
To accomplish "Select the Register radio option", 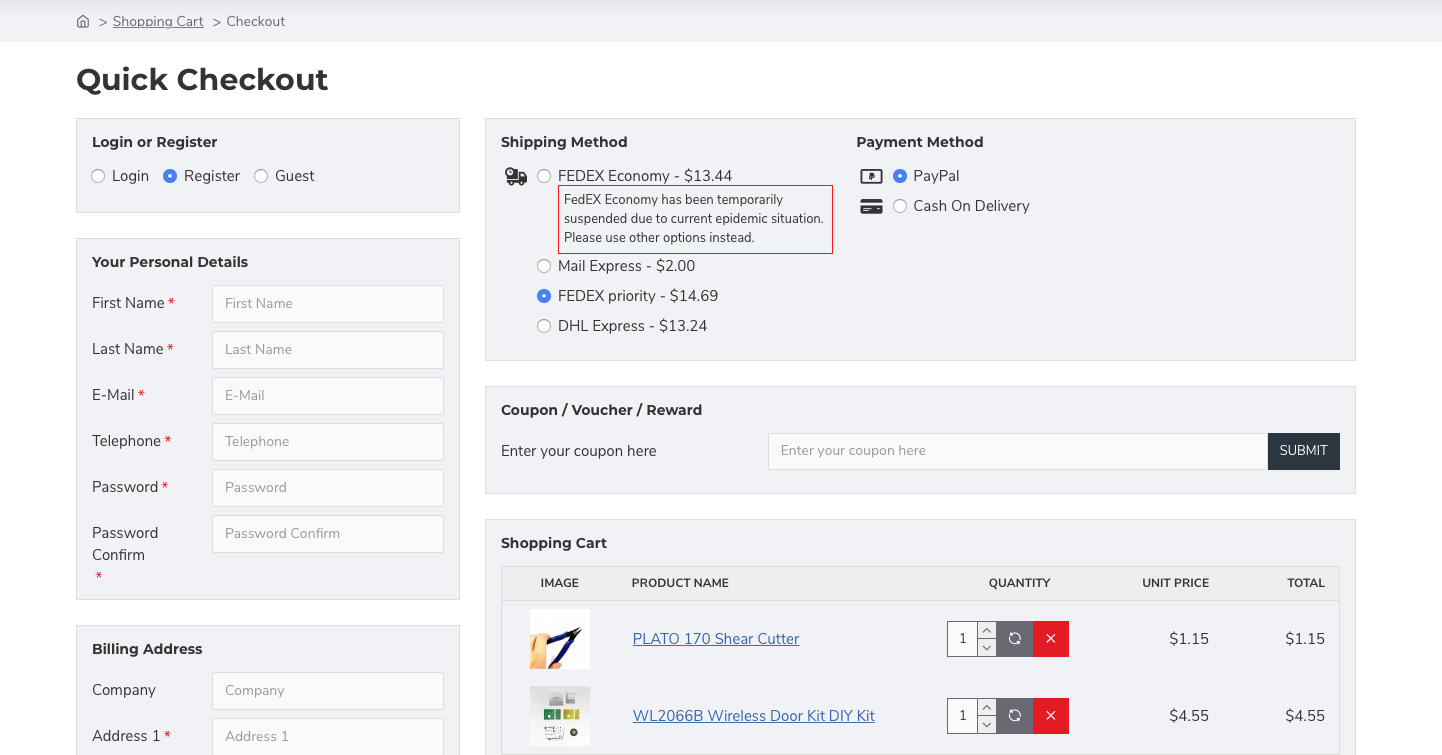I will tap(170, 176).
